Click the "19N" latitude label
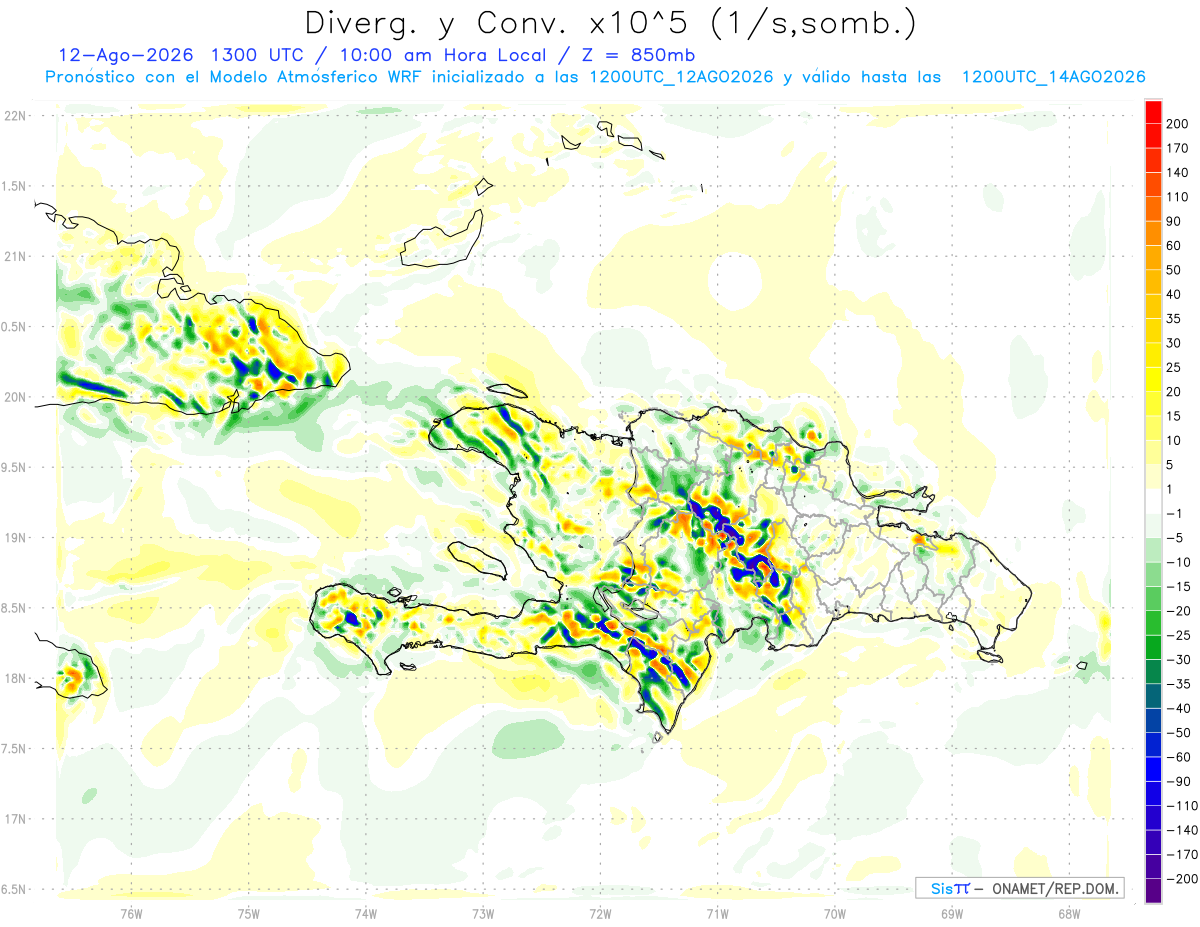 tap(14, 537)
